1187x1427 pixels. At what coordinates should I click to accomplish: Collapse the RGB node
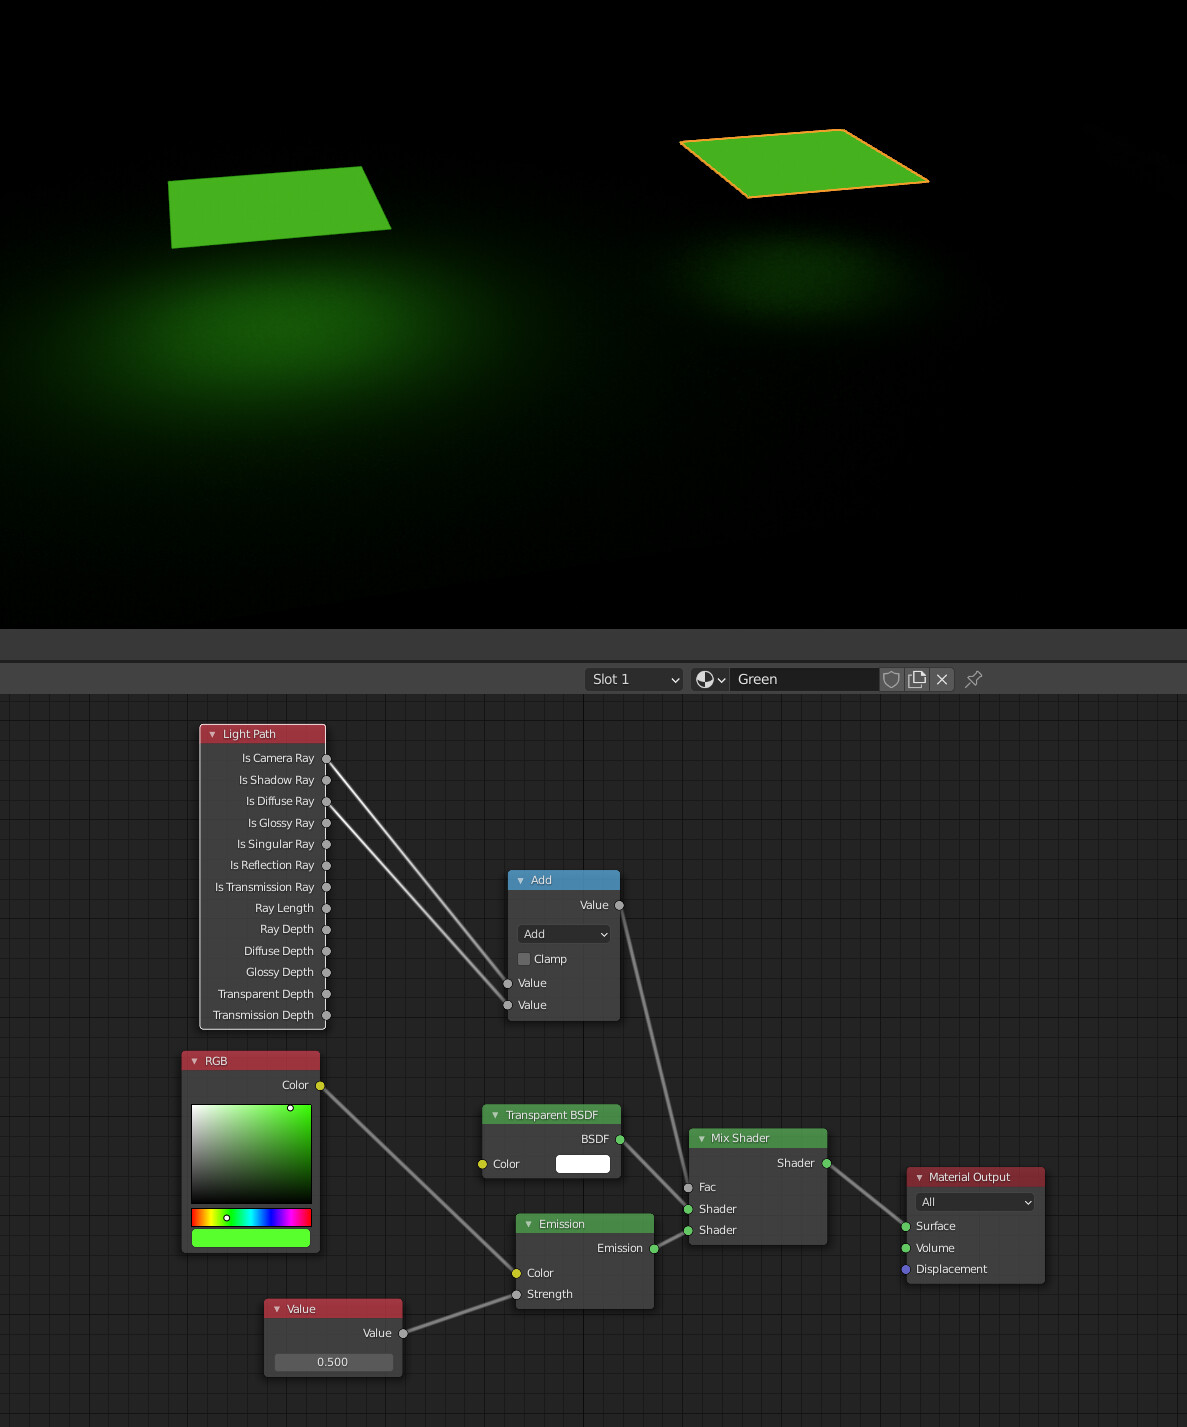click(x=193, y=1060)
